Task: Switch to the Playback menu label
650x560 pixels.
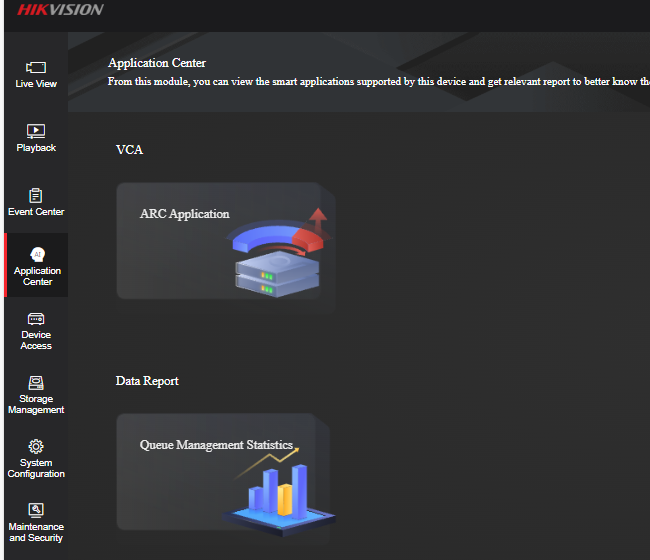Action: coord(36,148)
